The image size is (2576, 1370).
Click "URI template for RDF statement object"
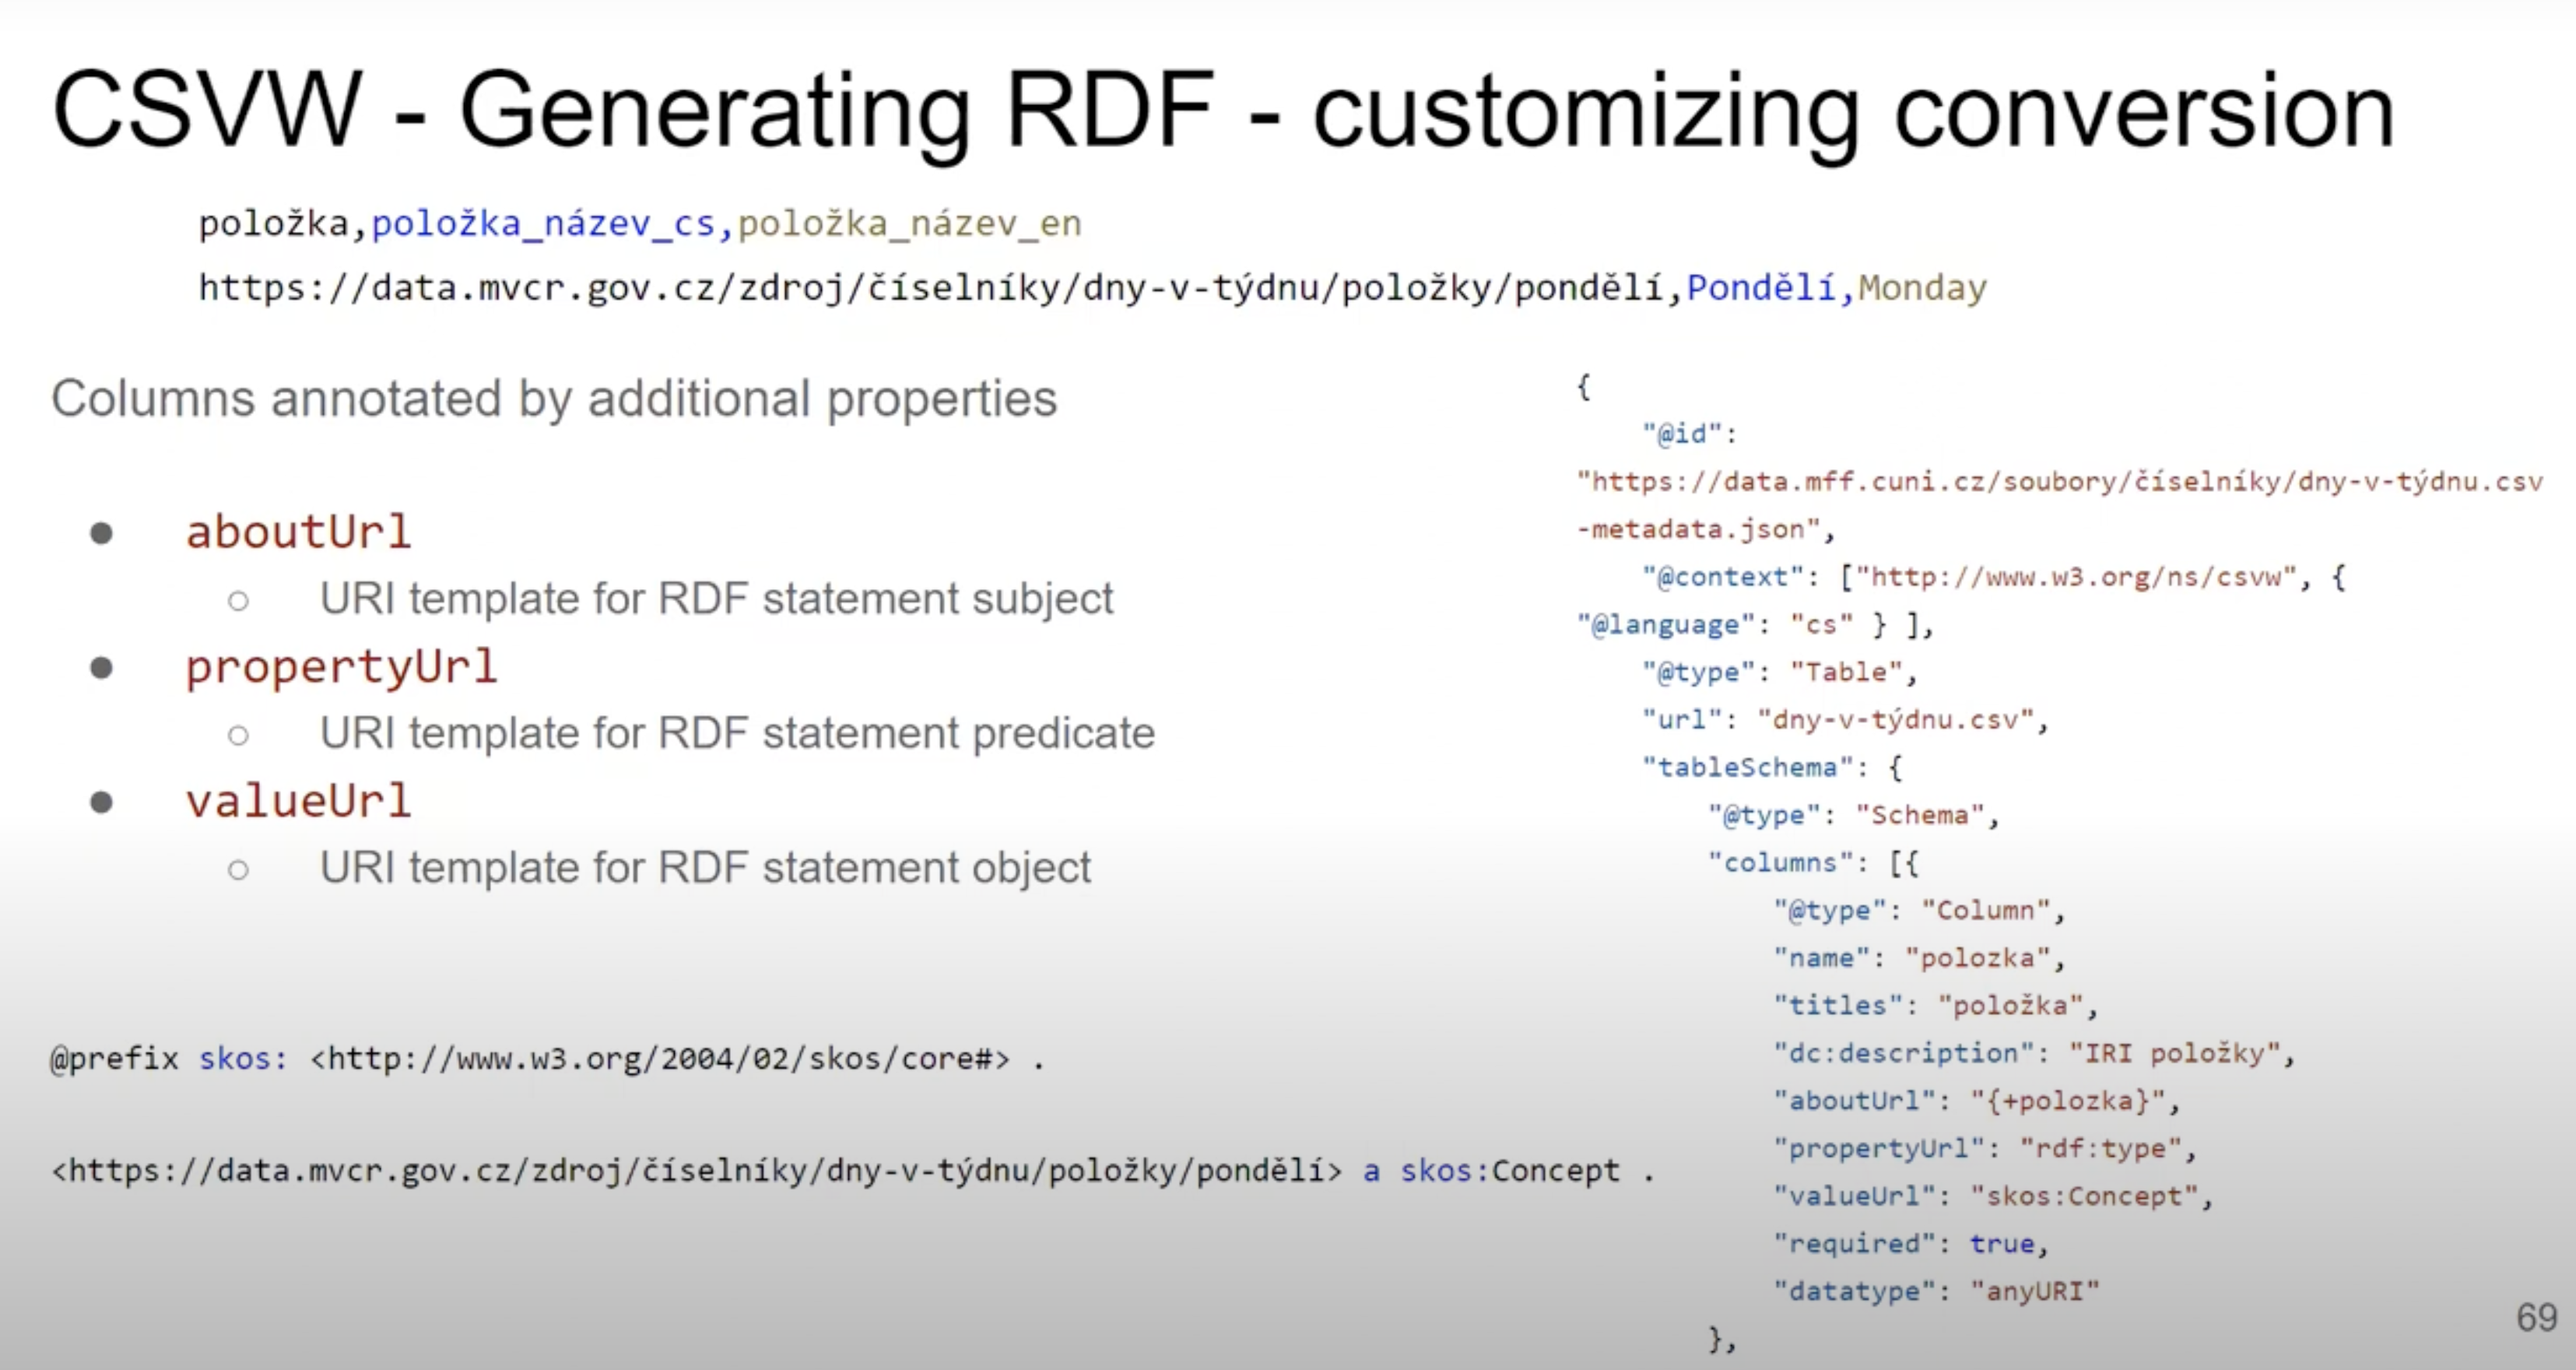click(705, 868)
